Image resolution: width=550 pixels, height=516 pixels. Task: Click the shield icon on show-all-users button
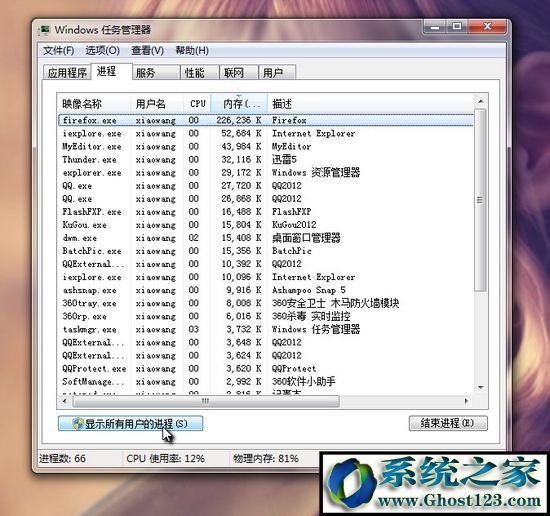coord(78,424)
